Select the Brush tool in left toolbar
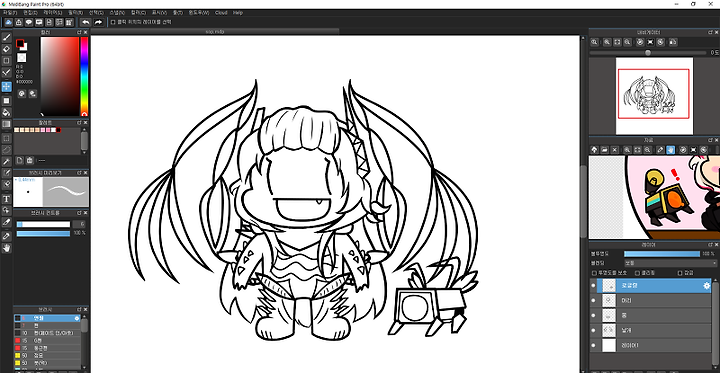The width and height of the screenshot is (720, 373). click(6, 37)
